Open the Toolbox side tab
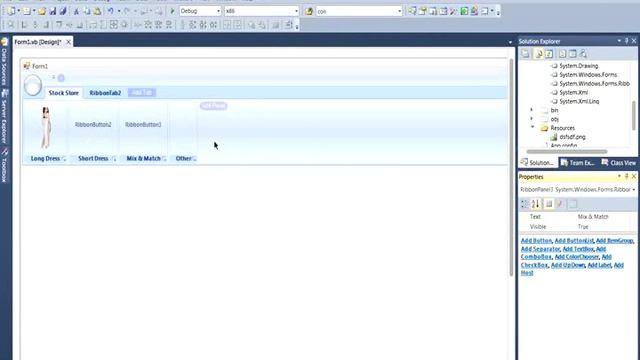Screen dimensions: 640x360 pyautogui.click(x=4, y=165)
